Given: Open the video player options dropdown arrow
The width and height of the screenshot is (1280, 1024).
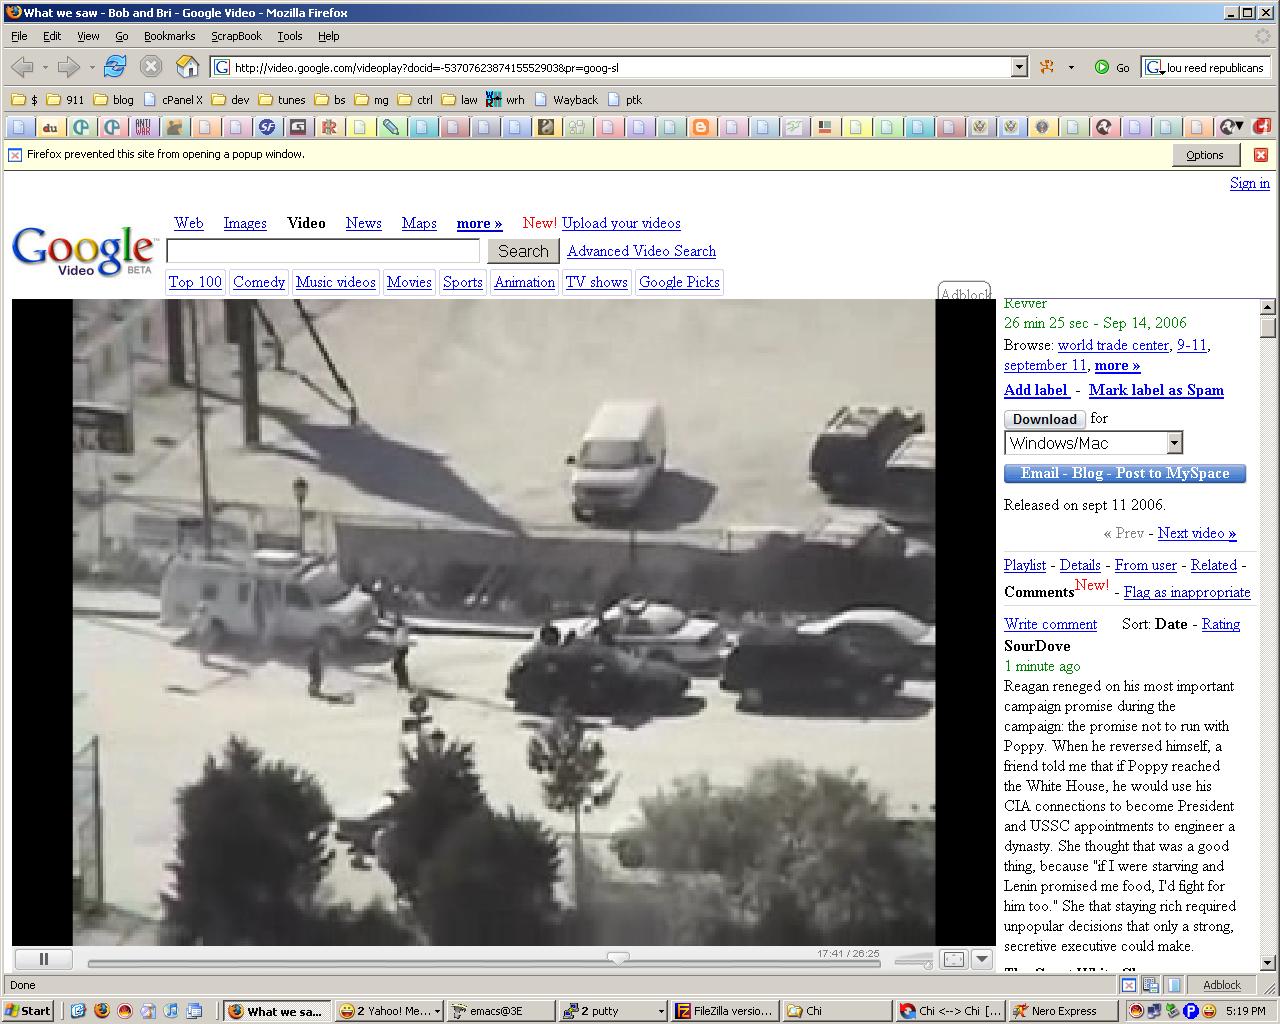Looking at the screenshot, I should [x=982, y=959].
